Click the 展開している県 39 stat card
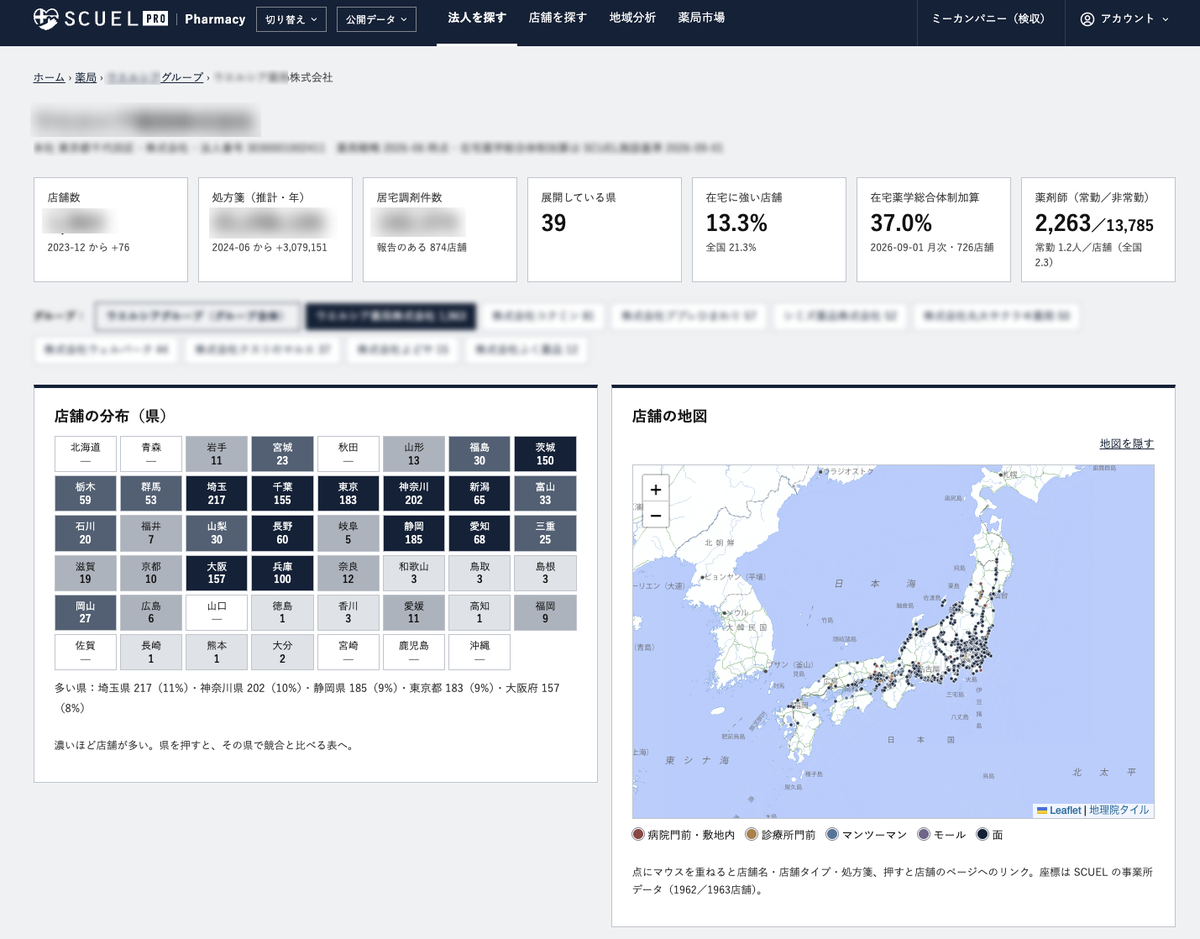 click(x=605, y=230)
